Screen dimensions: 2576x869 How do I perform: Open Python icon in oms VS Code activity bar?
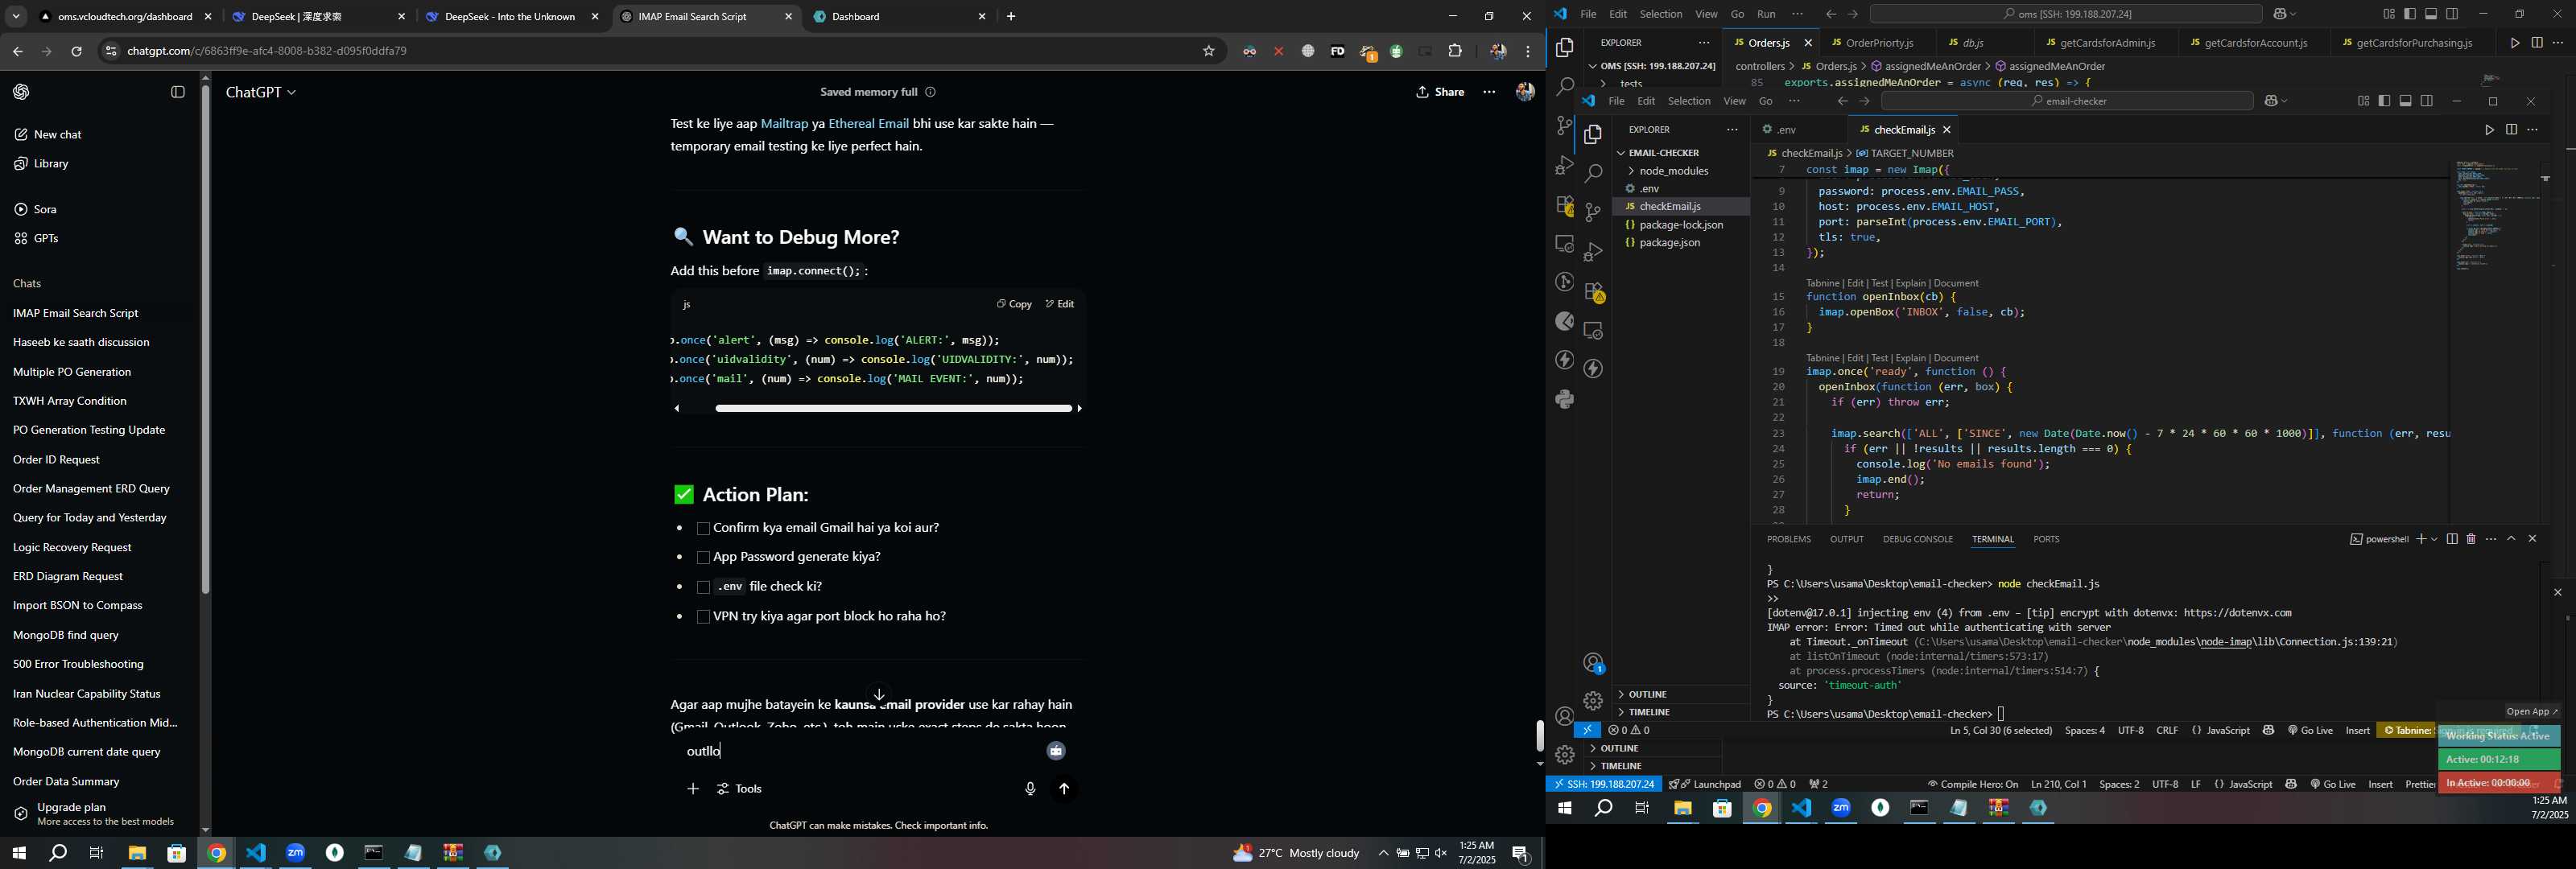click(1565, 400)
